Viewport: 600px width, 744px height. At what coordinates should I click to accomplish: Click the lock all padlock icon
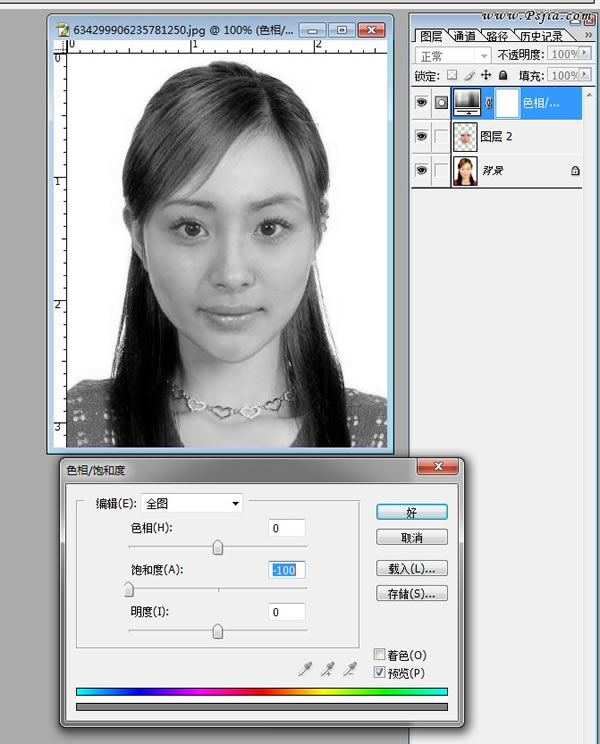tap(502, 75)
